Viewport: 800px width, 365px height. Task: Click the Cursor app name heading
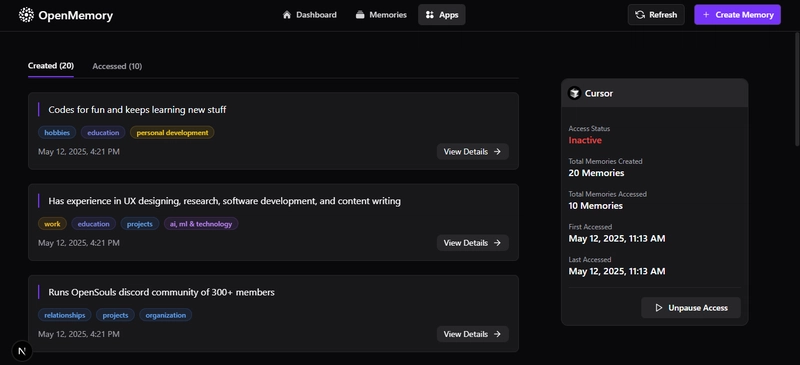coord(599,93)
